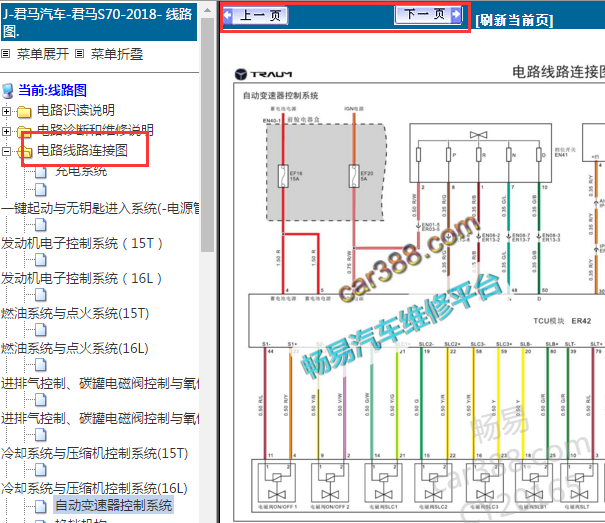Go to next page with 下一页 button
This screenshot has height=523, width=605.
429,15
